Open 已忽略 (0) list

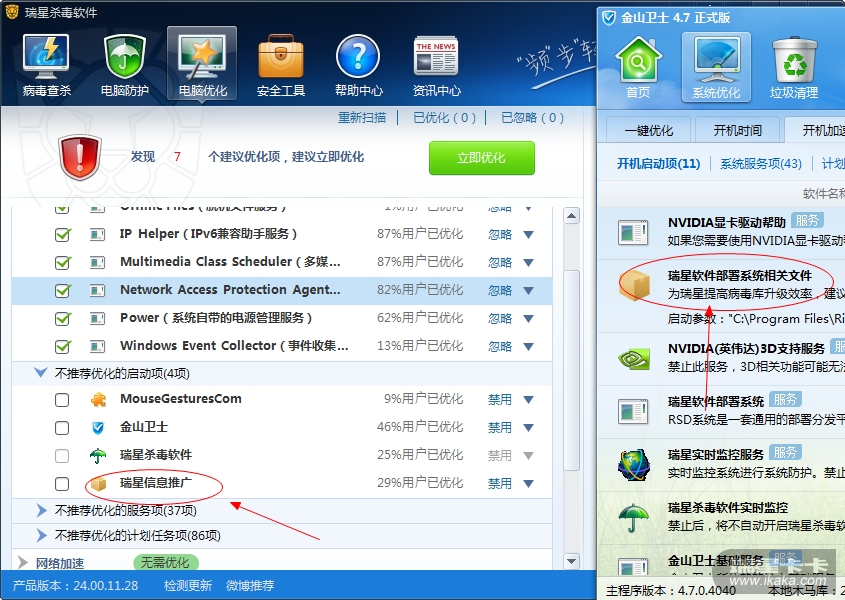(x=532, y=118)
